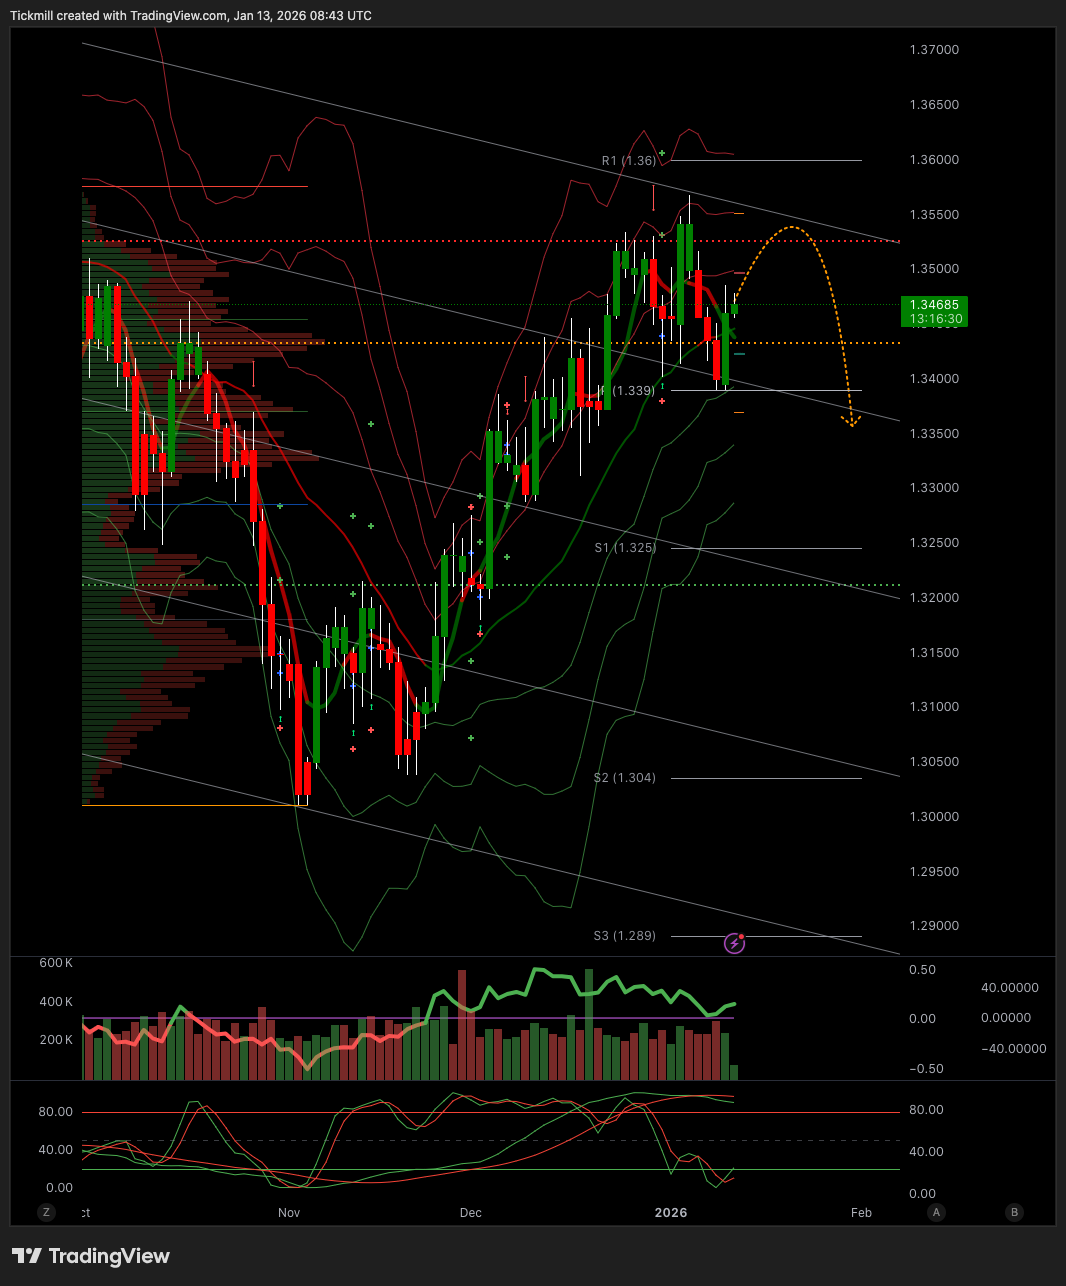
Task: Click the Feb label on time axis
Action: point(861,1213)
